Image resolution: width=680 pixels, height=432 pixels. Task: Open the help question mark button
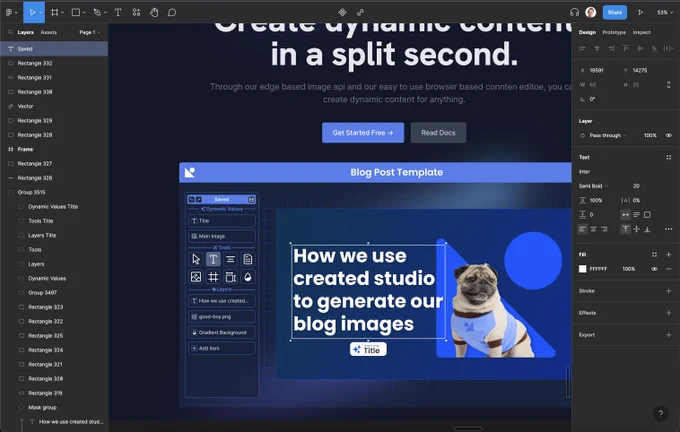tap(660, 413)
